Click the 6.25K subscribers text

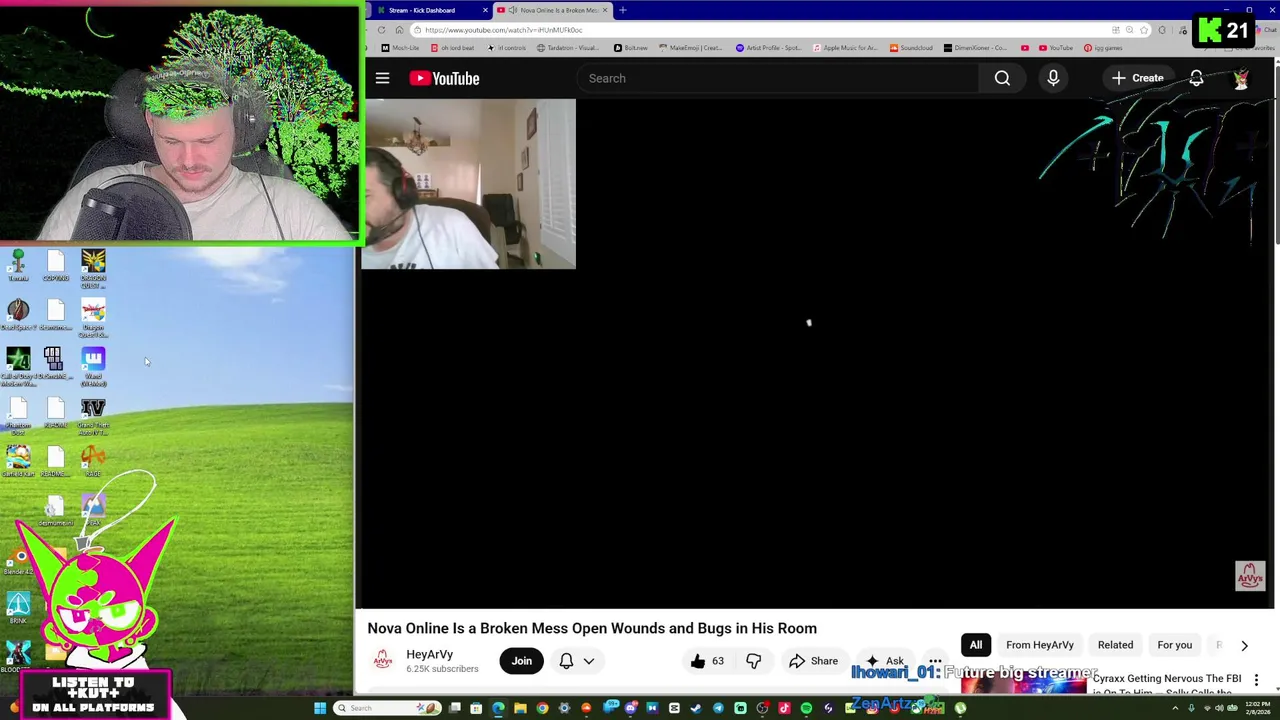pos(442,669)
